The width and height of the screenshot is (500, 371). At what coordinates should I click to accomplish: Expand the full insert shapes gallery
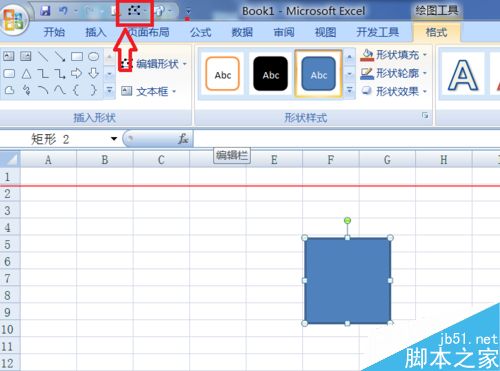(109, 90)
